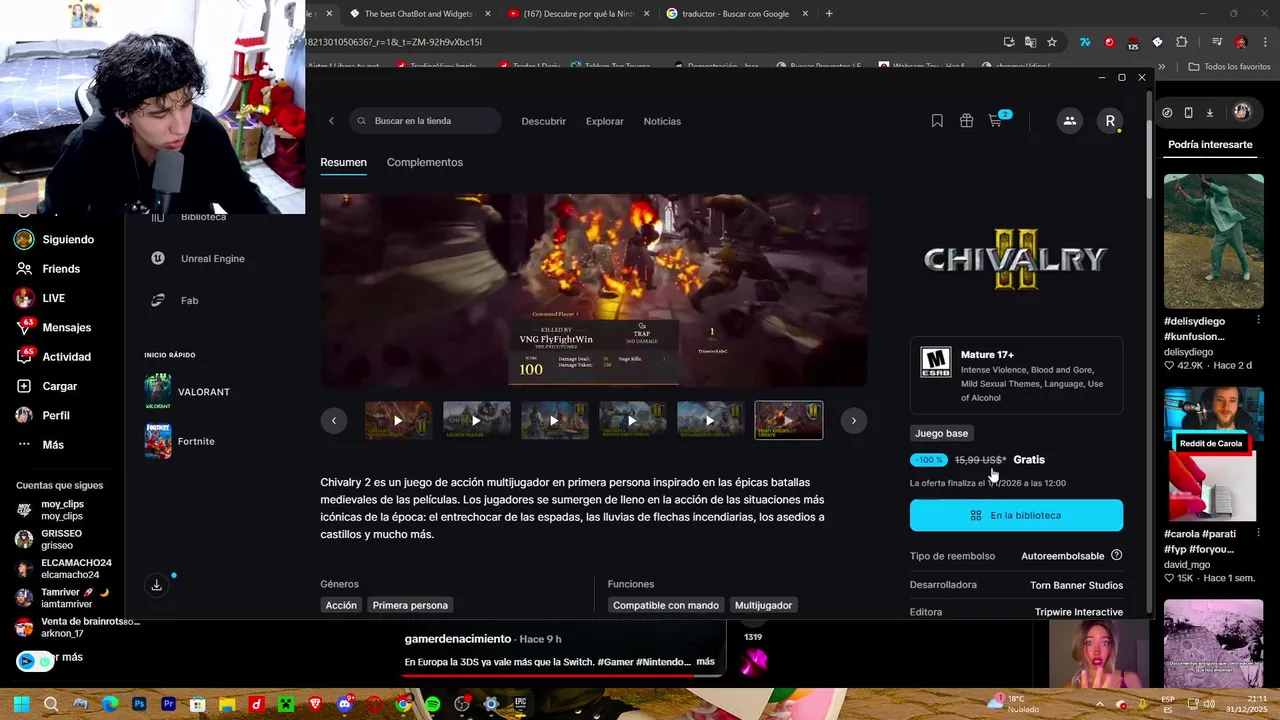The height and width of the screenshot is (720, 1280).
Task: Select the 'Primera persona' genre tag
Action: pos(410,605)
